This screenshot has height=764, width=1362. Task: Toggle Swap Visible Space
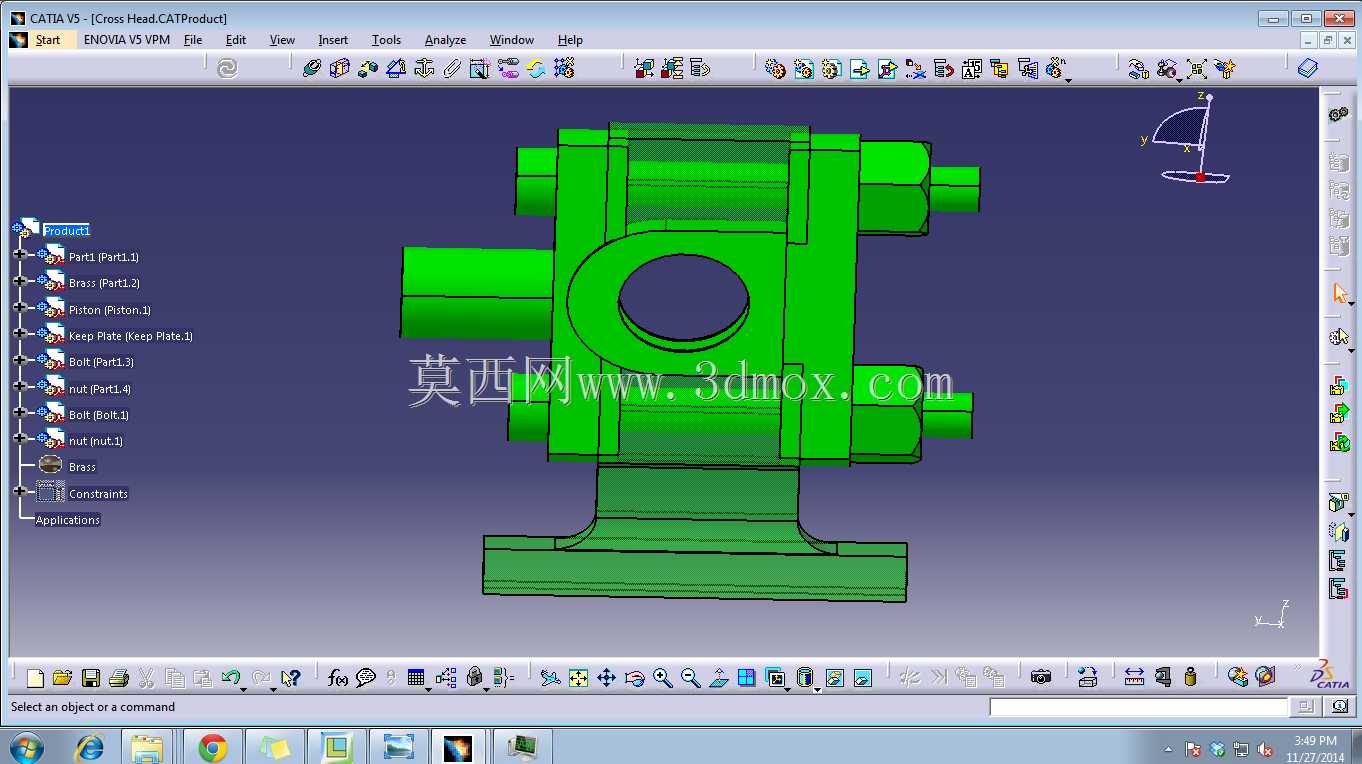coord(862,677)
